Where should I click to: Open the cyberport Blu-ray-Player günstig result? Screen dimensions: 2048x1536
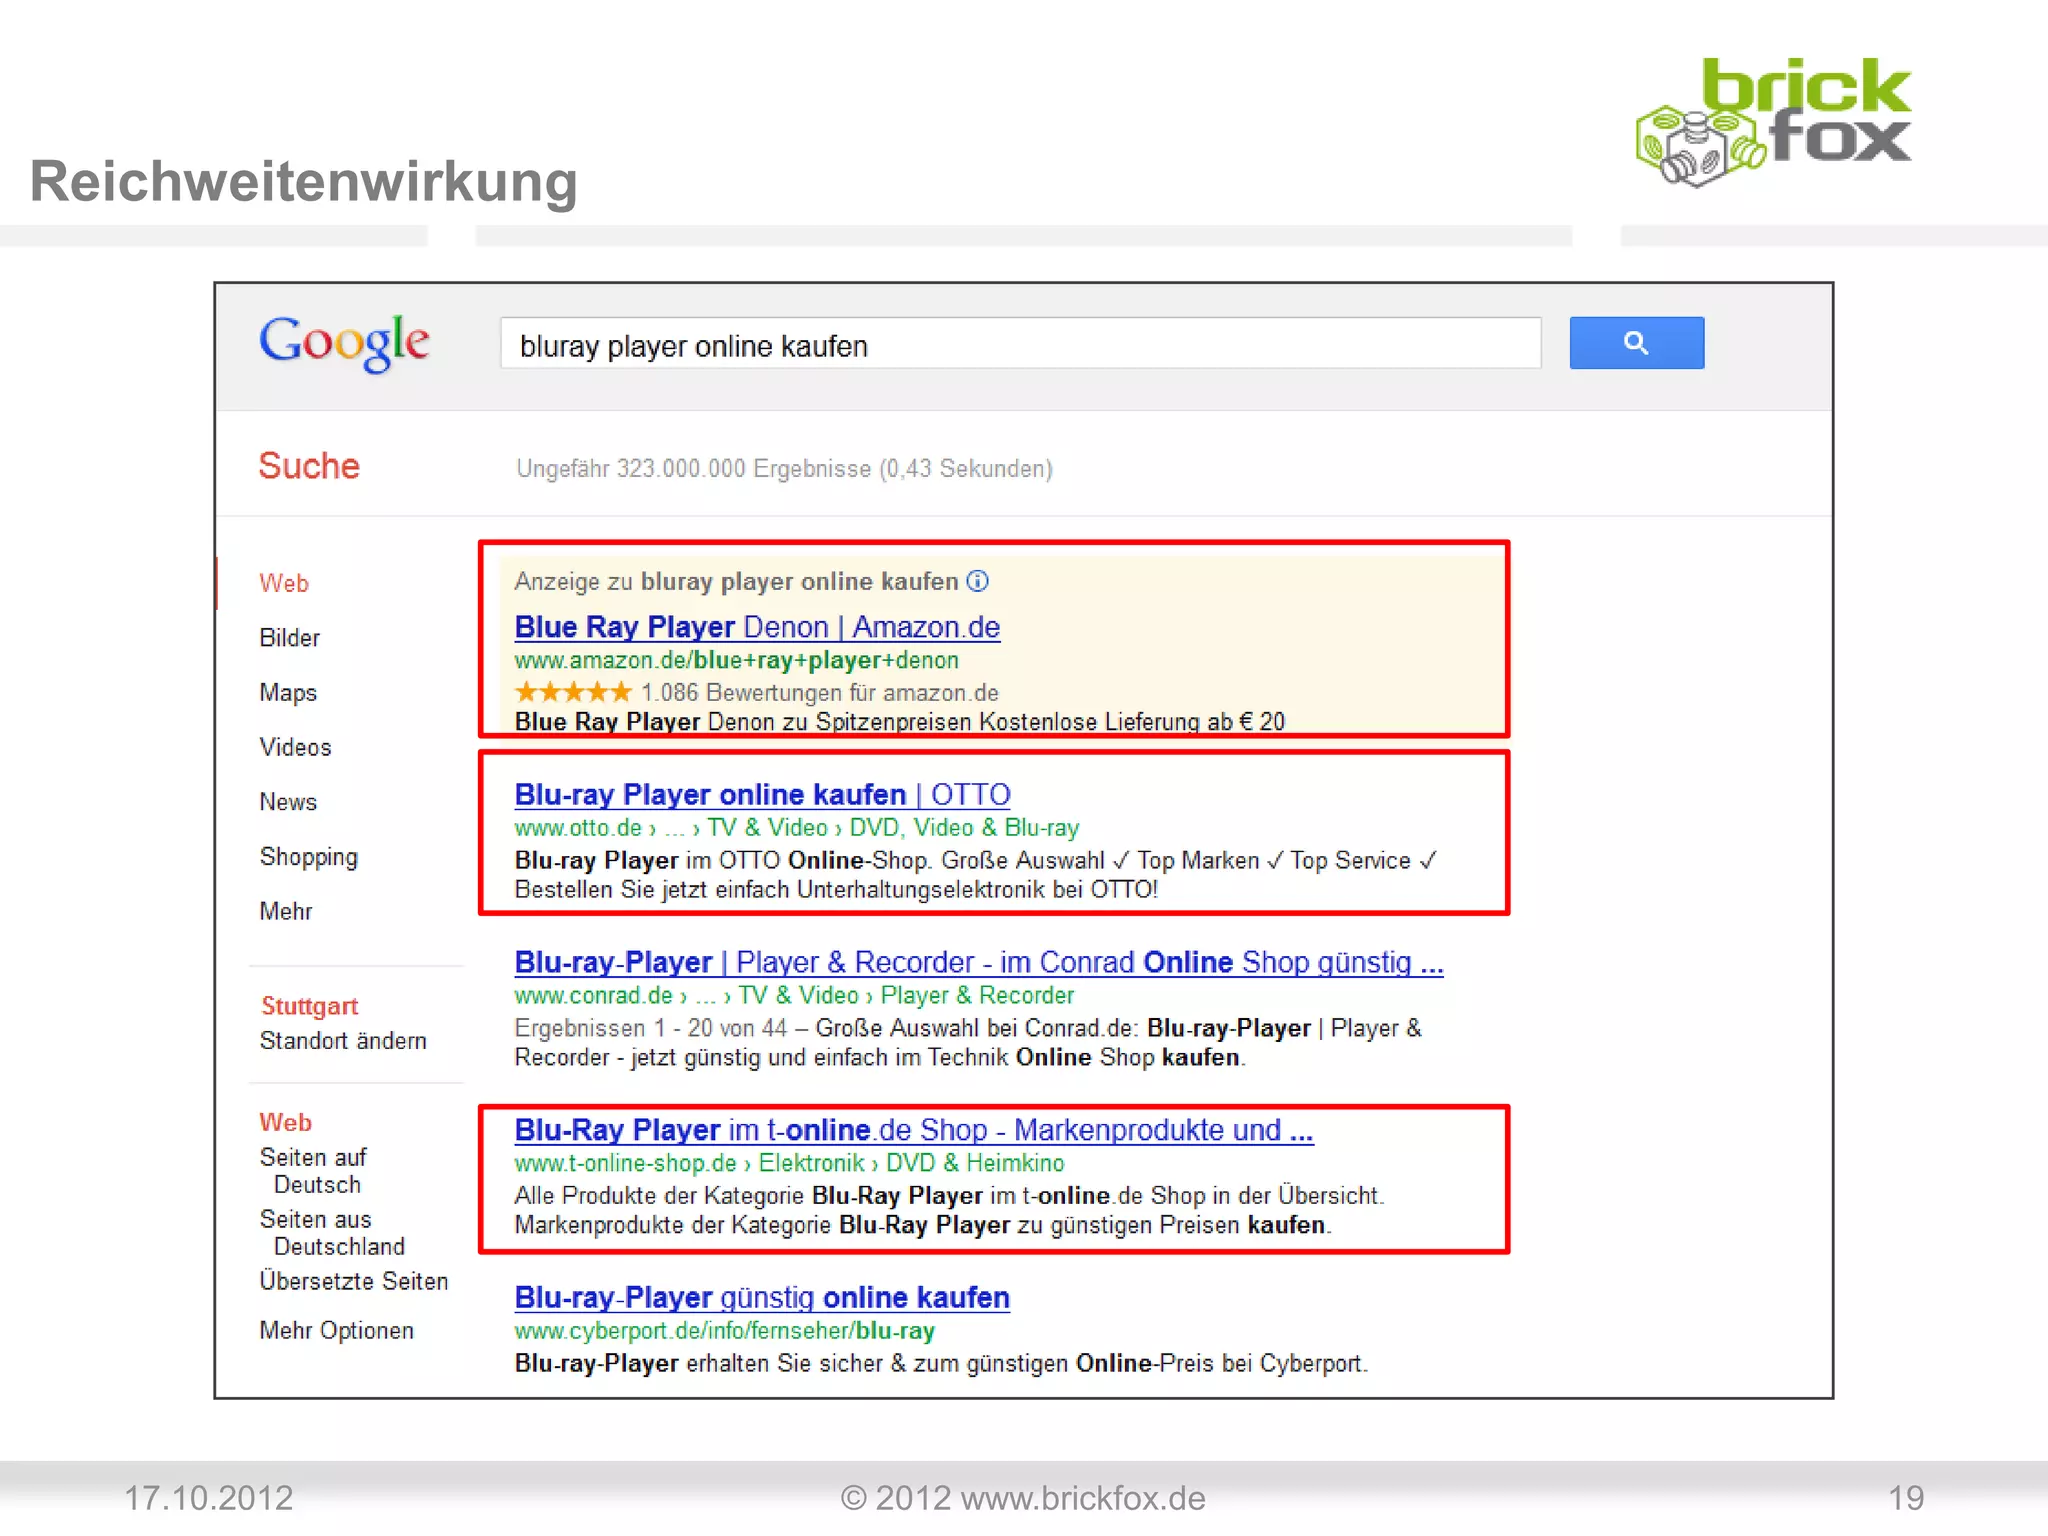[762, 1297]
